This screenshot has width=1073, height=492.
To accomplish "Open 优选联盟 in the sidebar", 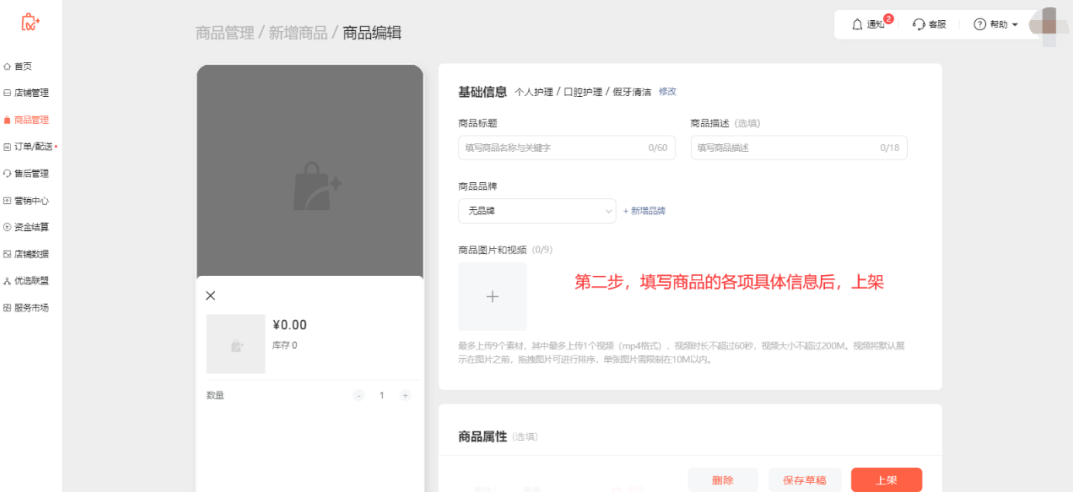I will (x=26, y=281).
